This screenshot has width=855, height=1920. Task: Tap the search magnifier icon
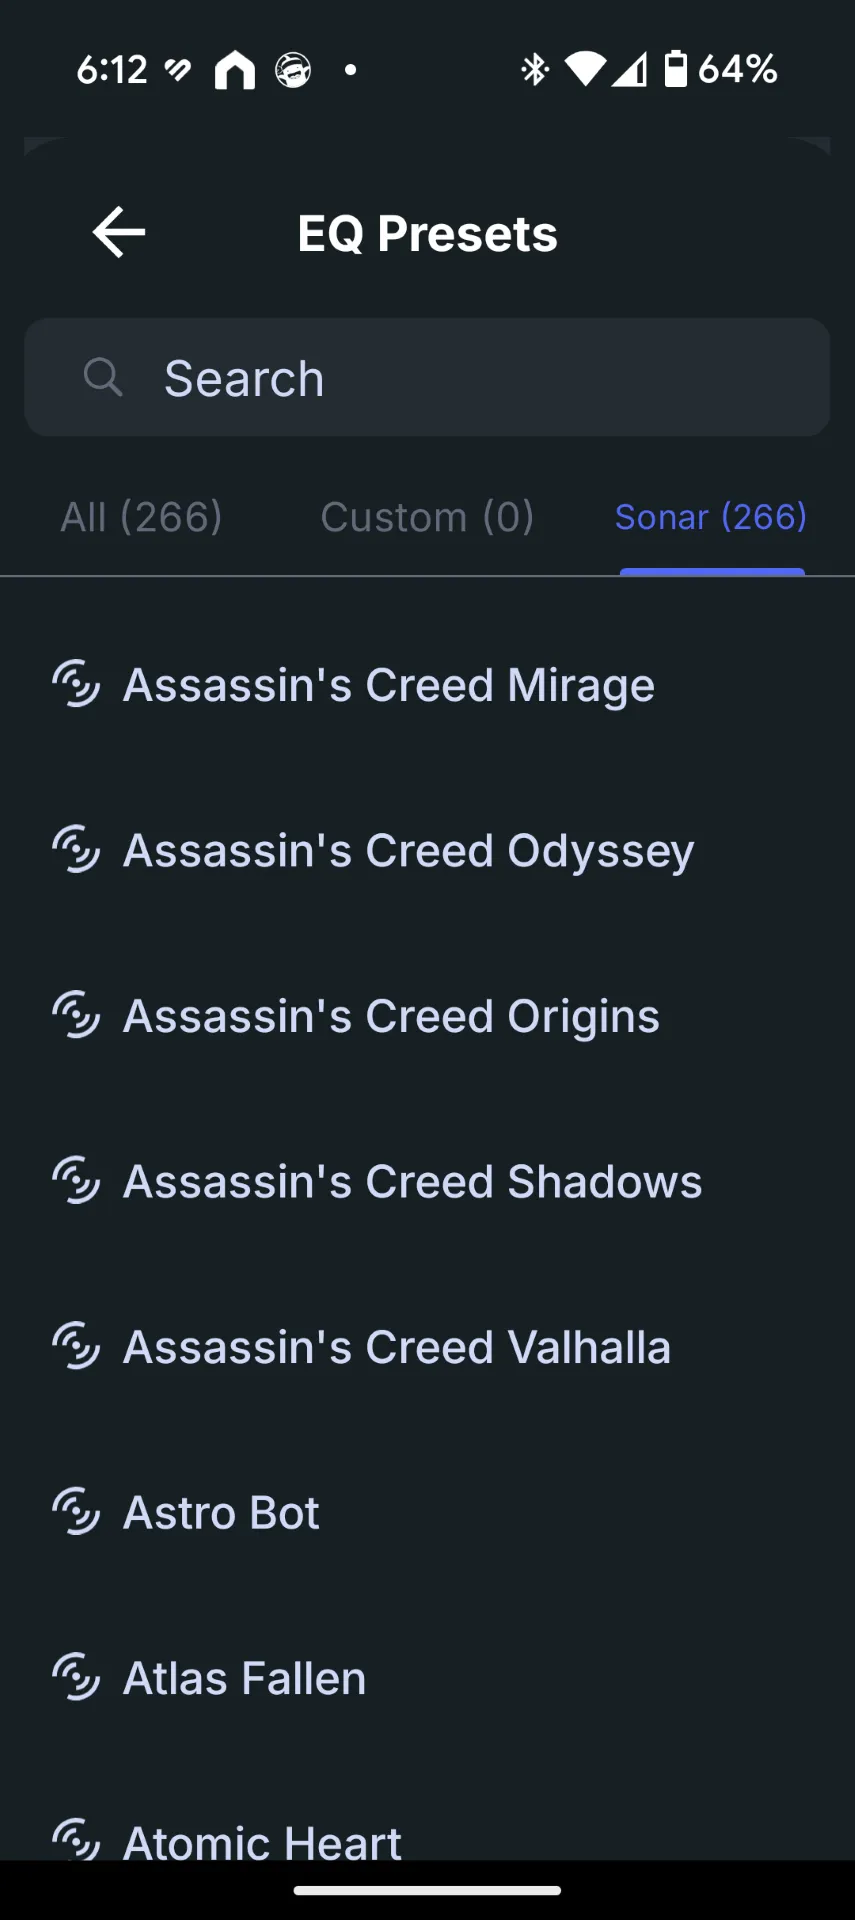click(x=103, y=377)
